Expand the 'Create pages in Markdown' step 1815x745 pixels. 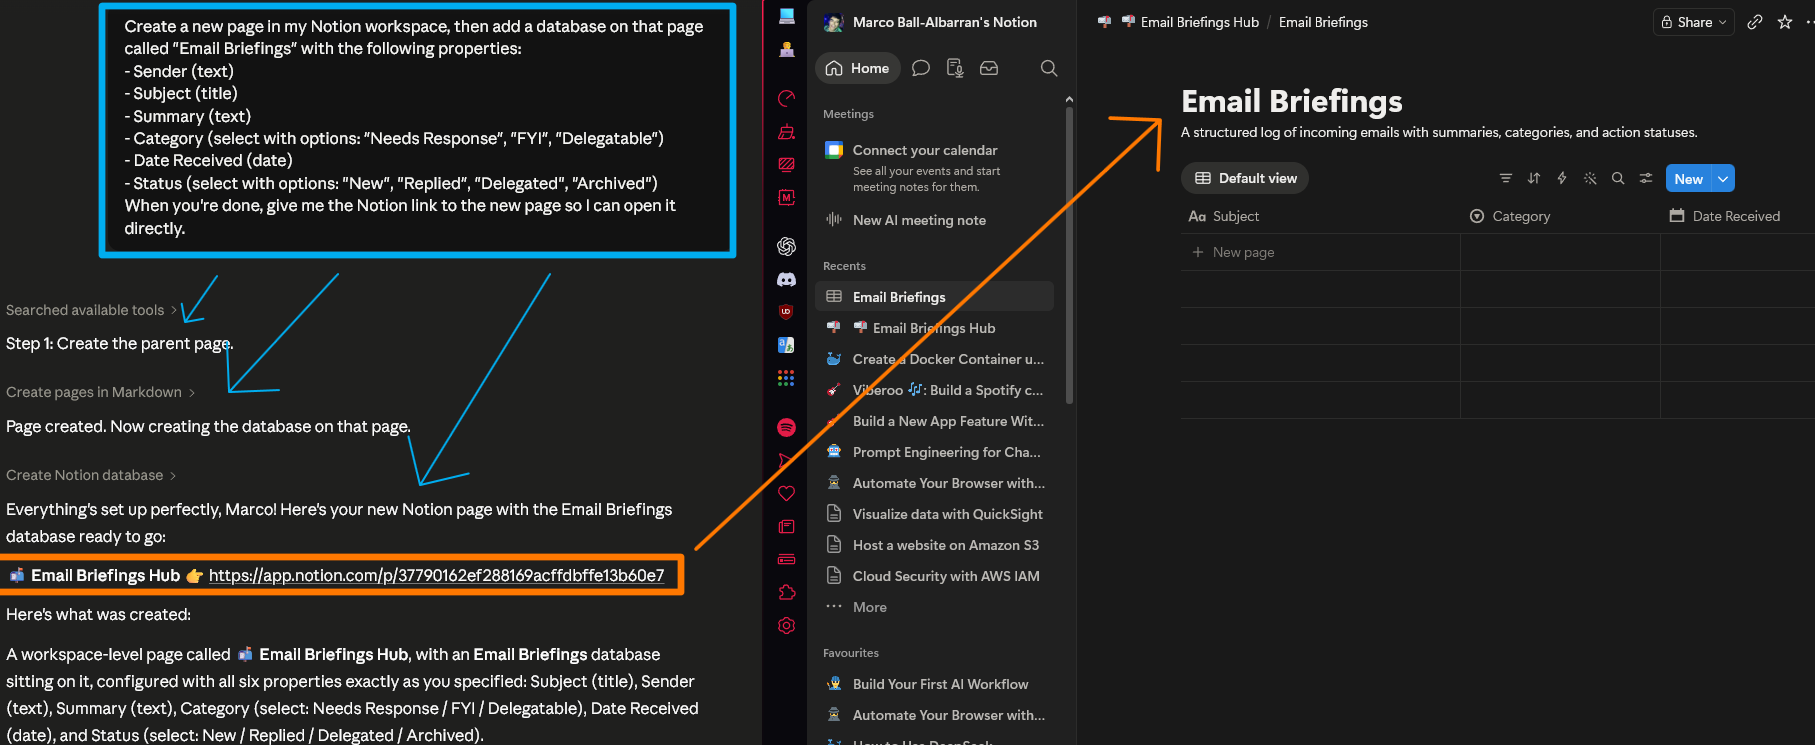click(x=100, y=392)
